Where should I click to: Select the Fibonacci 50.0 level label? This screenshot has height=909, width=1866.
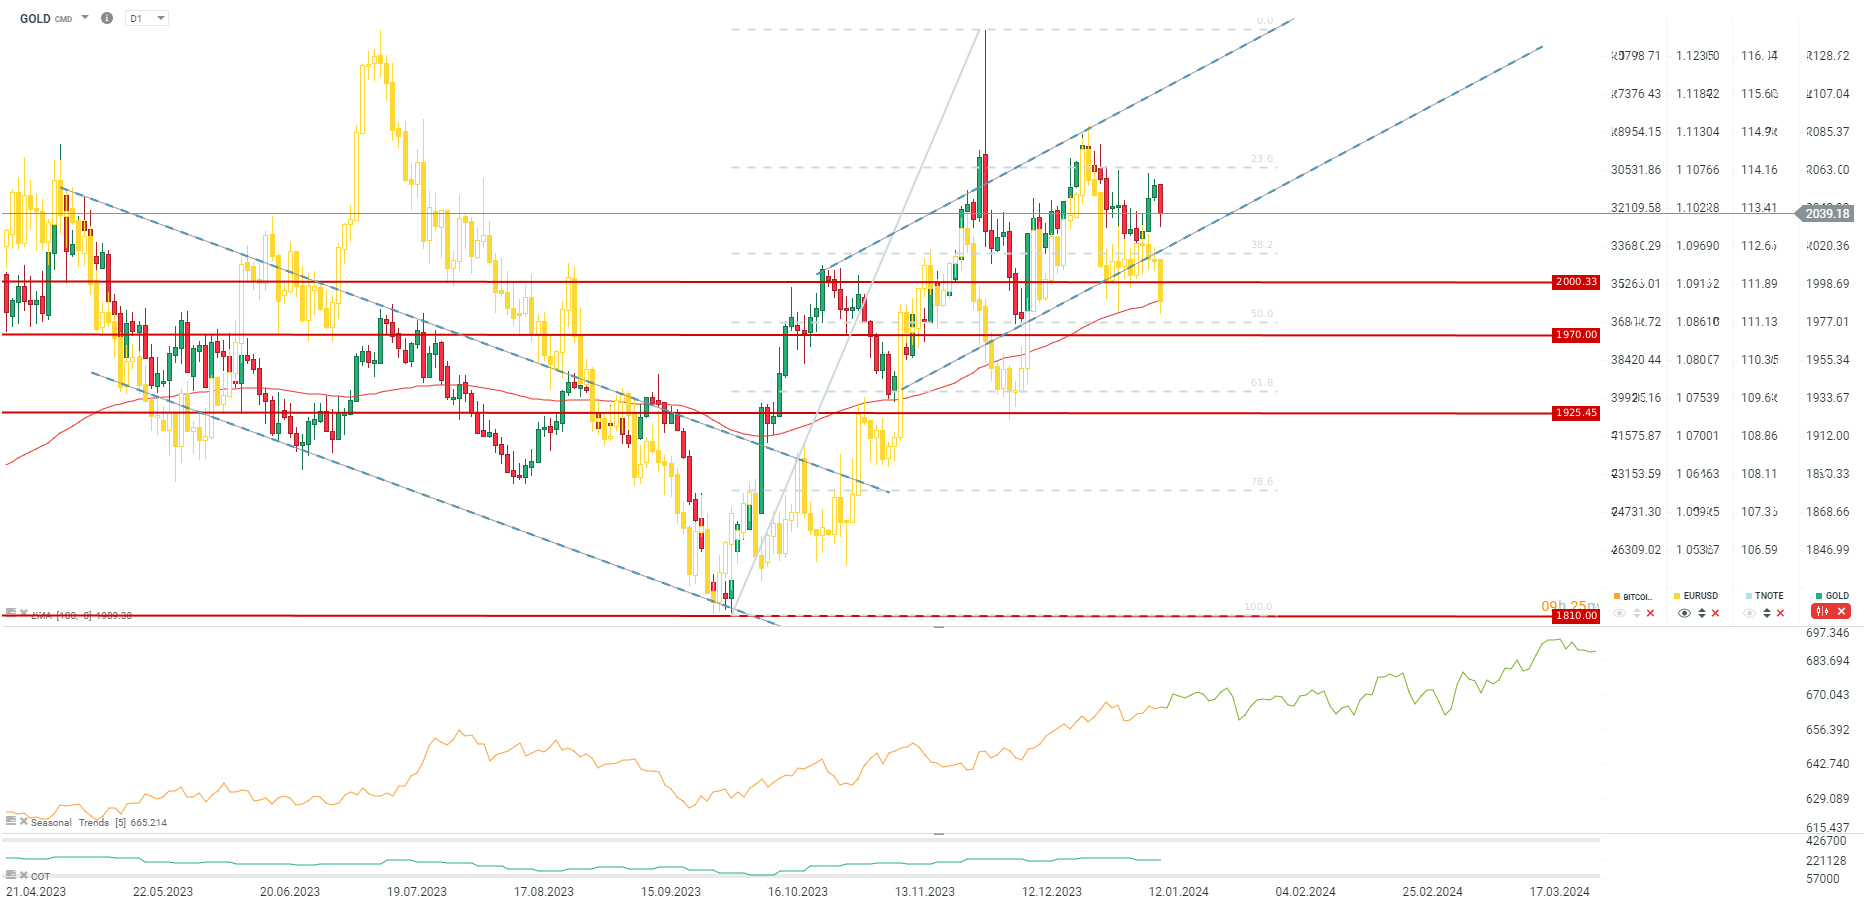coord(1262,314)
